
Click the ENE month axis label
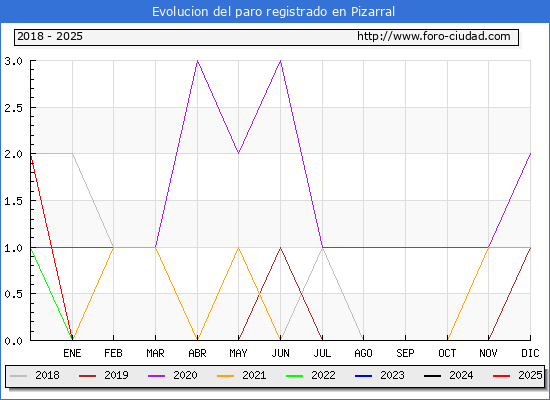[x=72, y=353]
